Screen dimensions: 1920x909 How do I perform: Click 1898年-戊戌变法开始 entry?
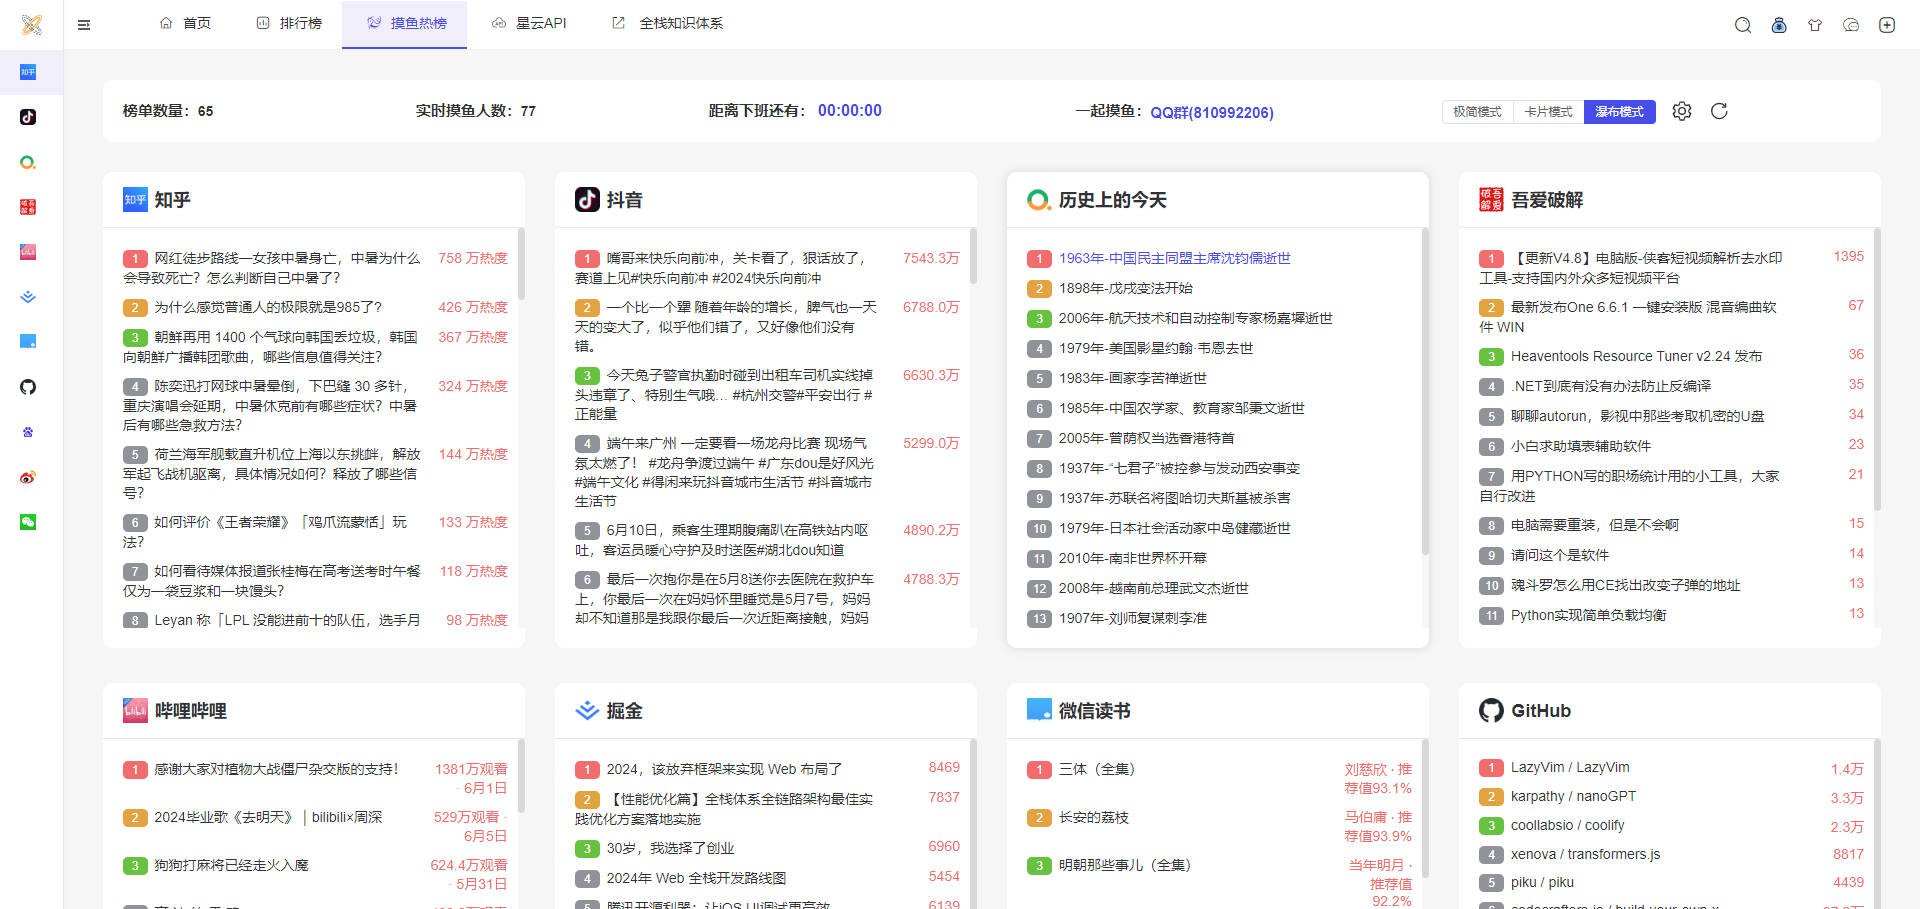point(1125,288)
